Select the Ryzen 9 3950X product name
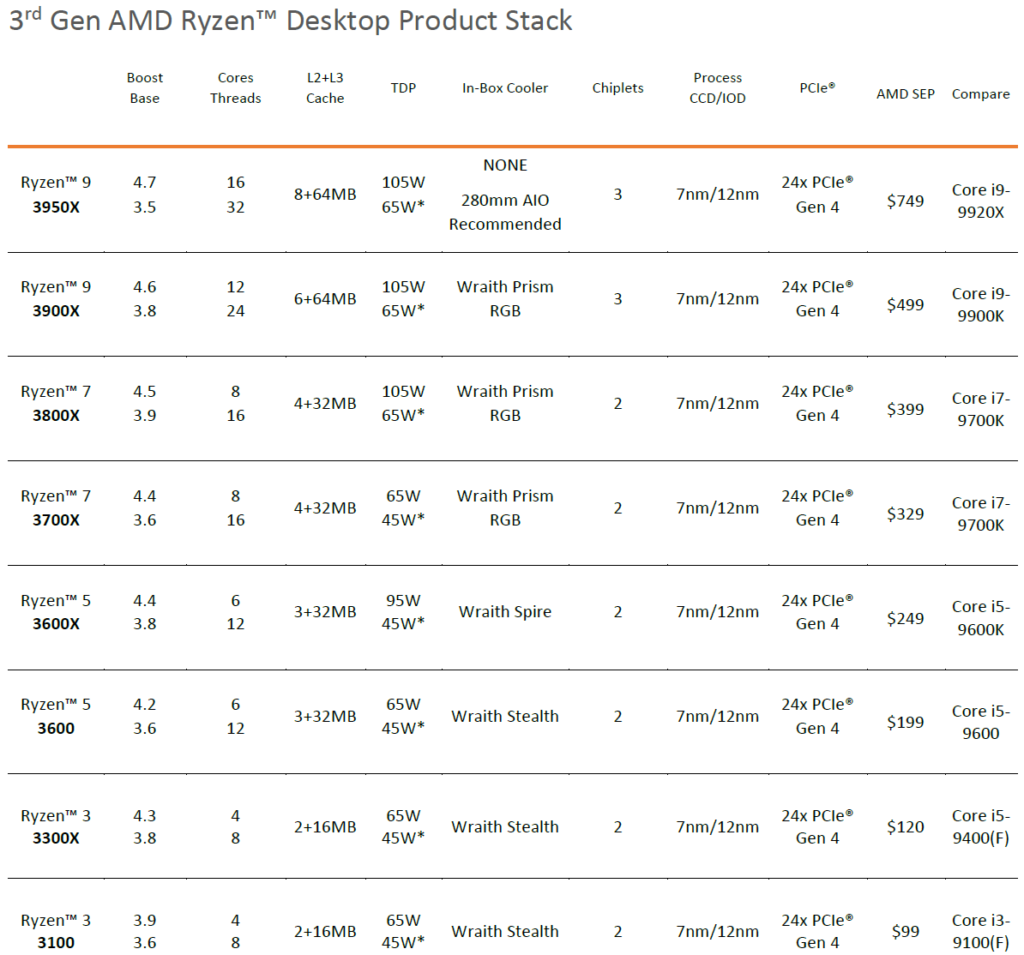Screen dimensions: 1024x955 click(56, 195)
